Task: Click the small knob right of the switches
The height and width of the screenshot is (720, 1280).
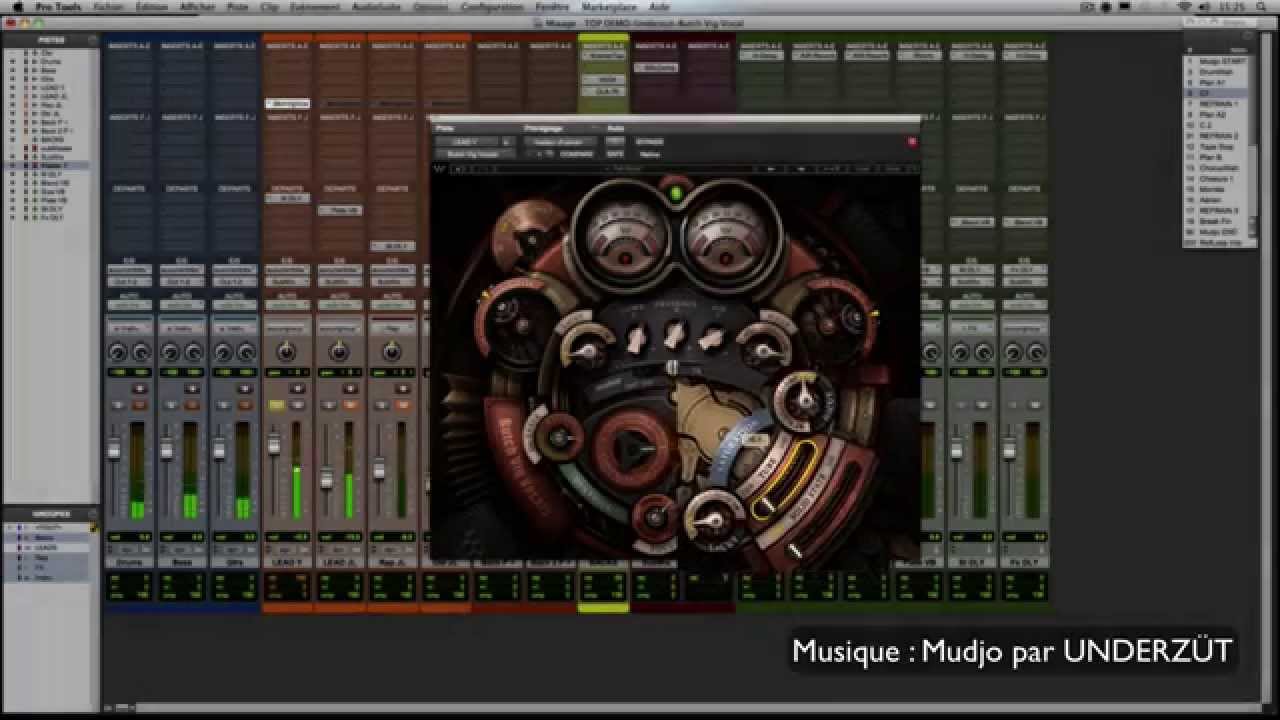Action: (x=765, y=351)
